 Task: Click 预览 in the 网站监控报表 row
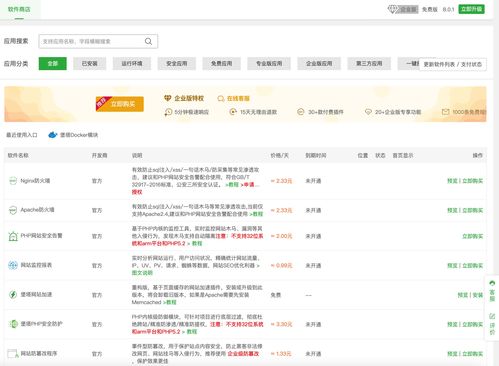[x=452, y=265]
